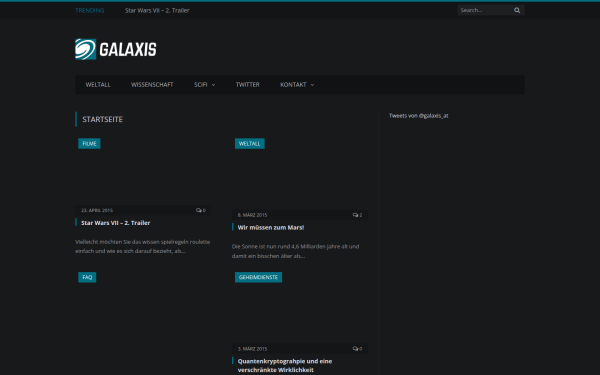600x375 pixels.
Task: Open comments icon on Star Wars VII post
Action: click(199, 210)
